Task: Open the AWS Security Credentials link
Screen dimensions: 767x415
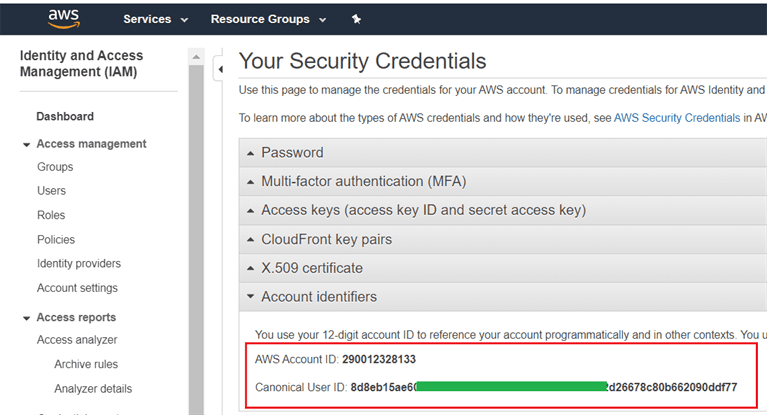Action: pos(676,117)
